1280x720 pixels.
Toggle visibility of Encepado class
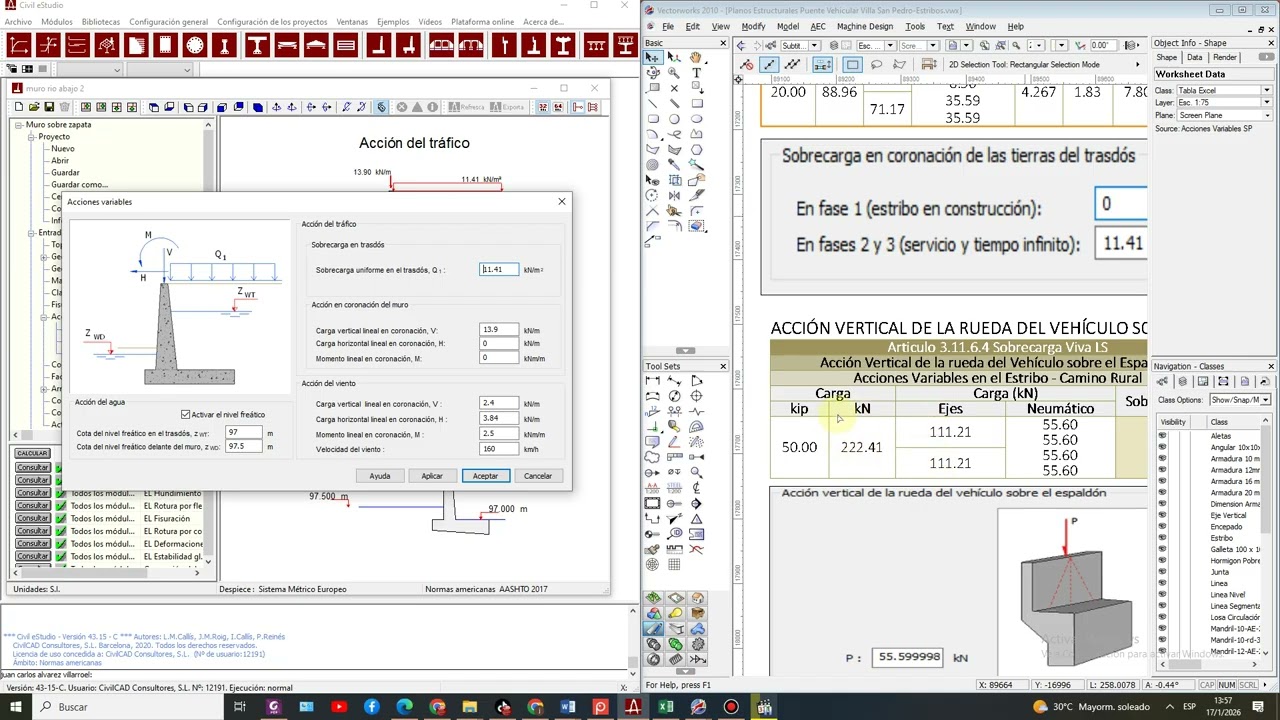(x=1162, y=527)
